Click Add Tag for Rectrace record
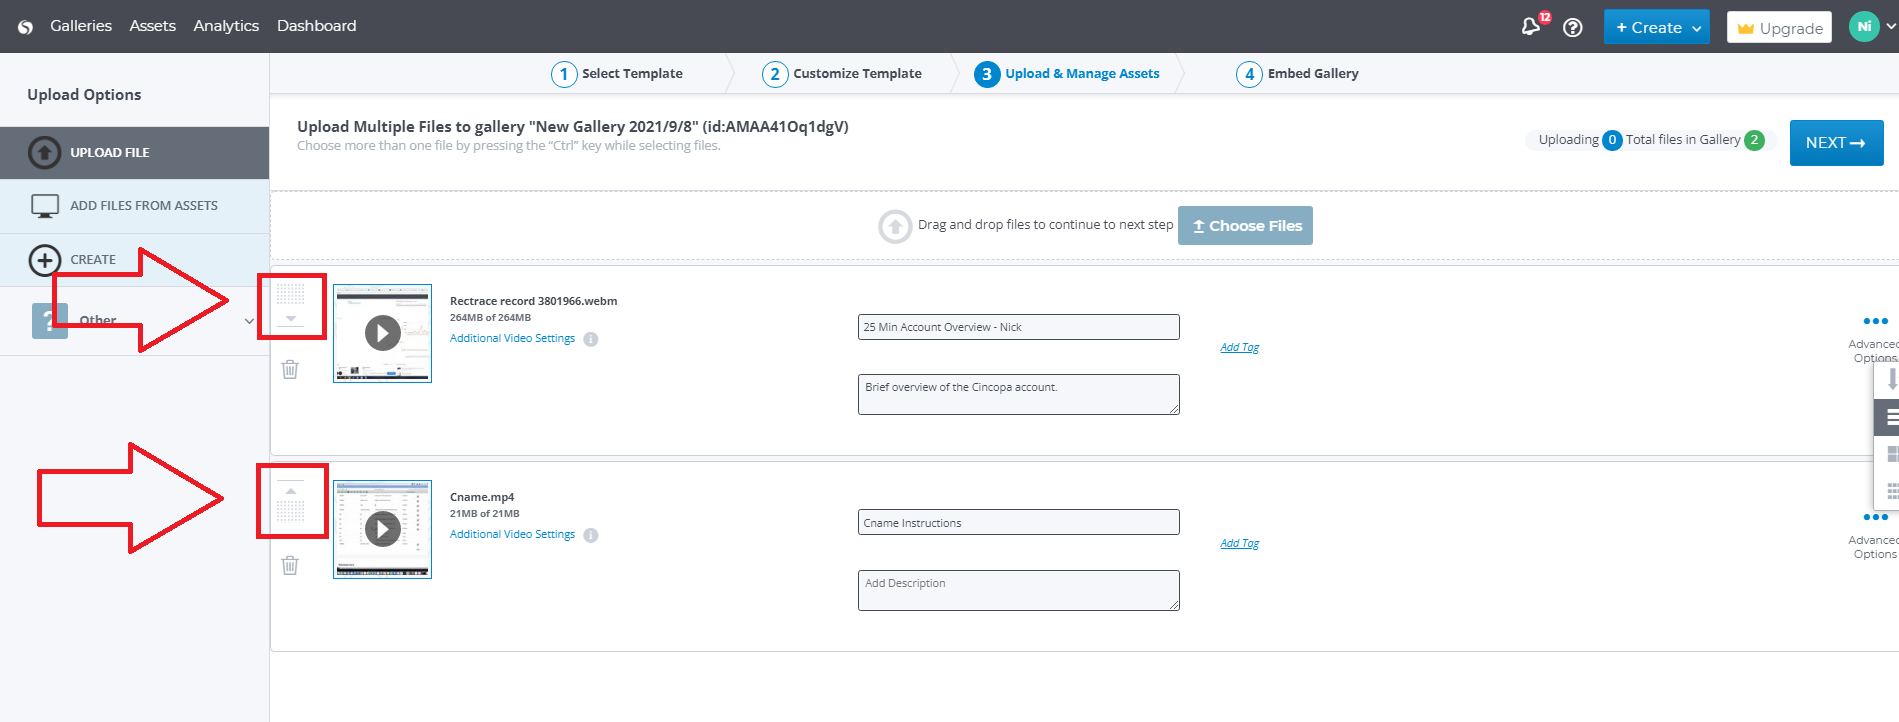The image size is (1899, 722). point(1239,347)
